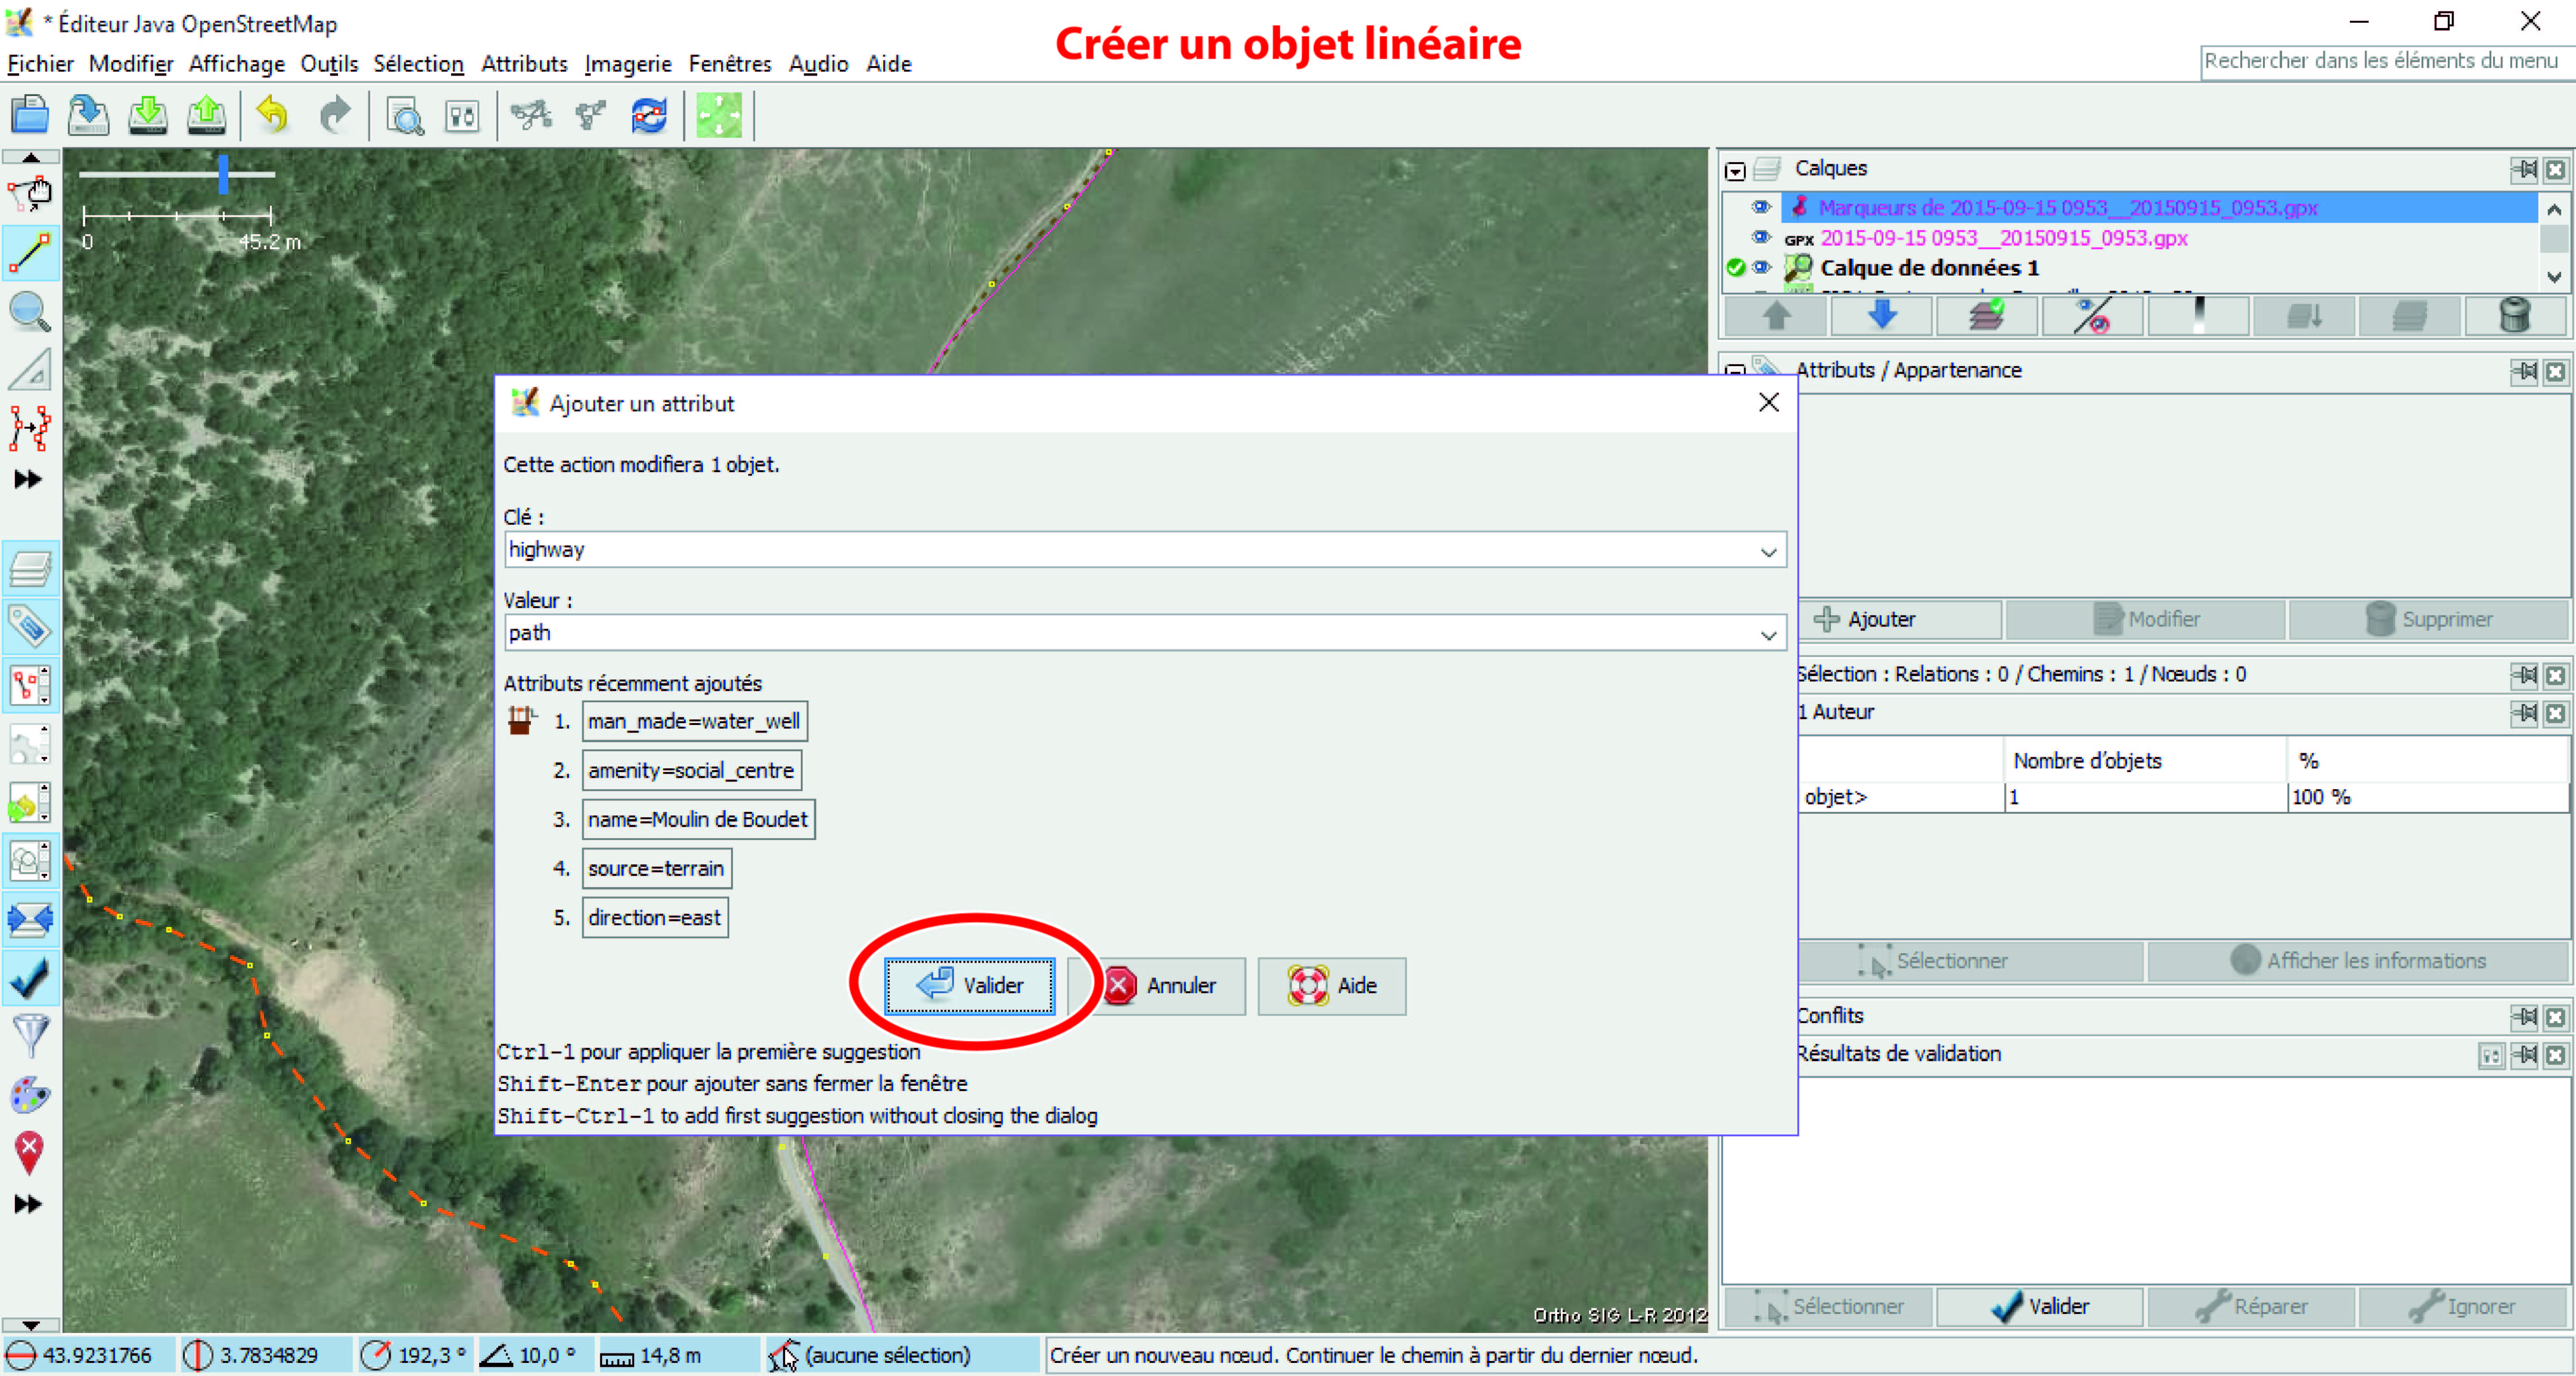The height and width of the screenshot is (1376, 2576).
Task: Upload data with green up arrow icon
Action: pos(207,115)
